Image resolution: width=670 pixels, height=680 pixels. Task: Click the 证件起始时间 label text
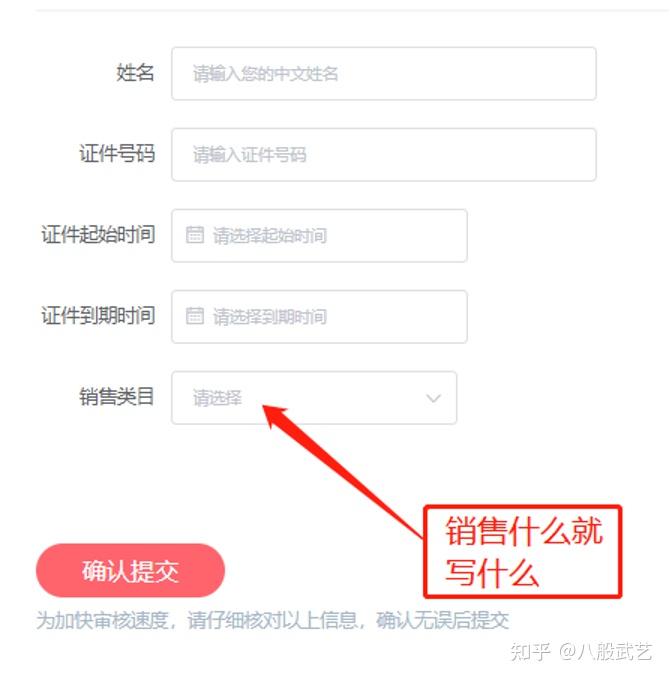tap(98, 235)
